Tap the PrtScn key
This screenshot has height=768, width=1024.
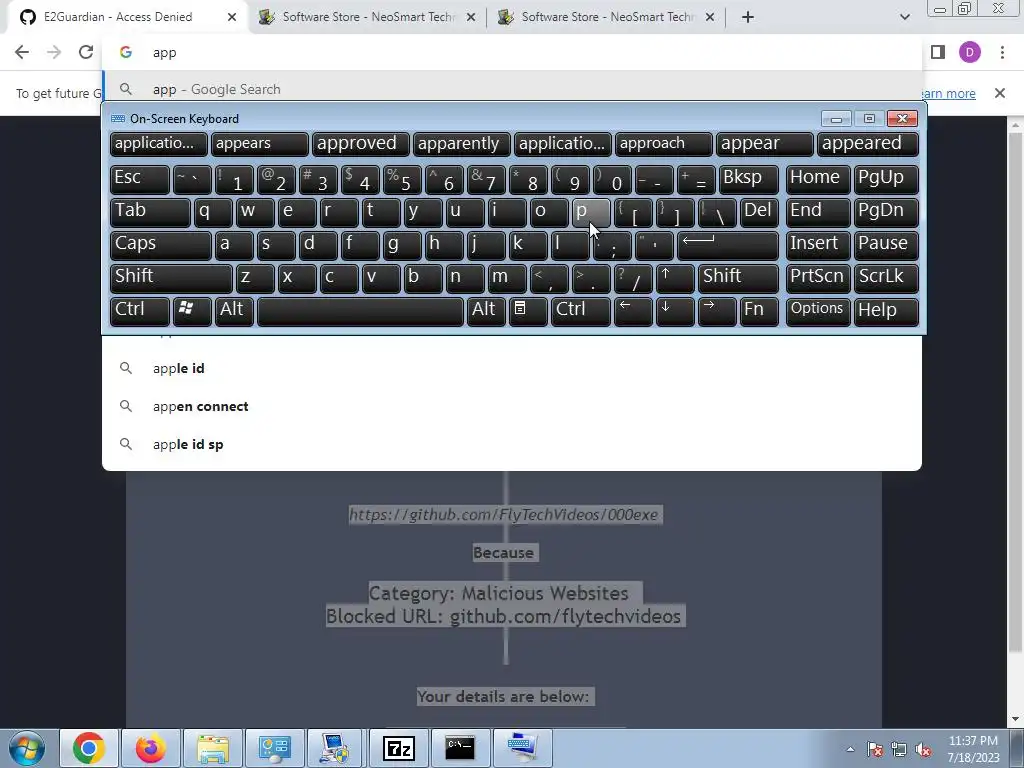(x=818, y=278)
